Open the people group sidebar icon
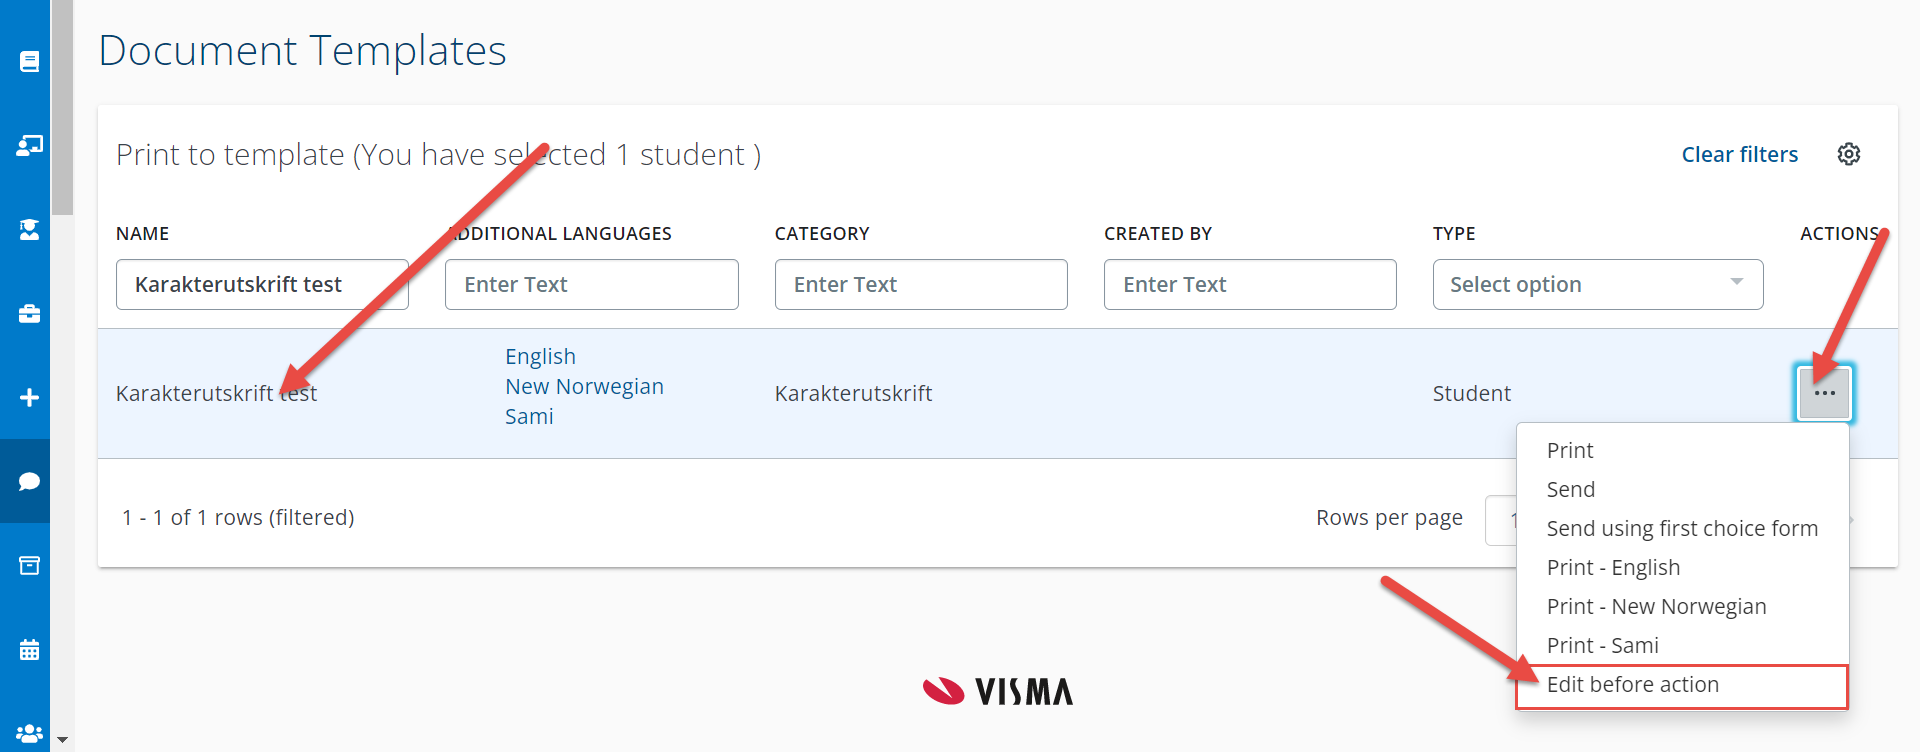 coord(29,733)
